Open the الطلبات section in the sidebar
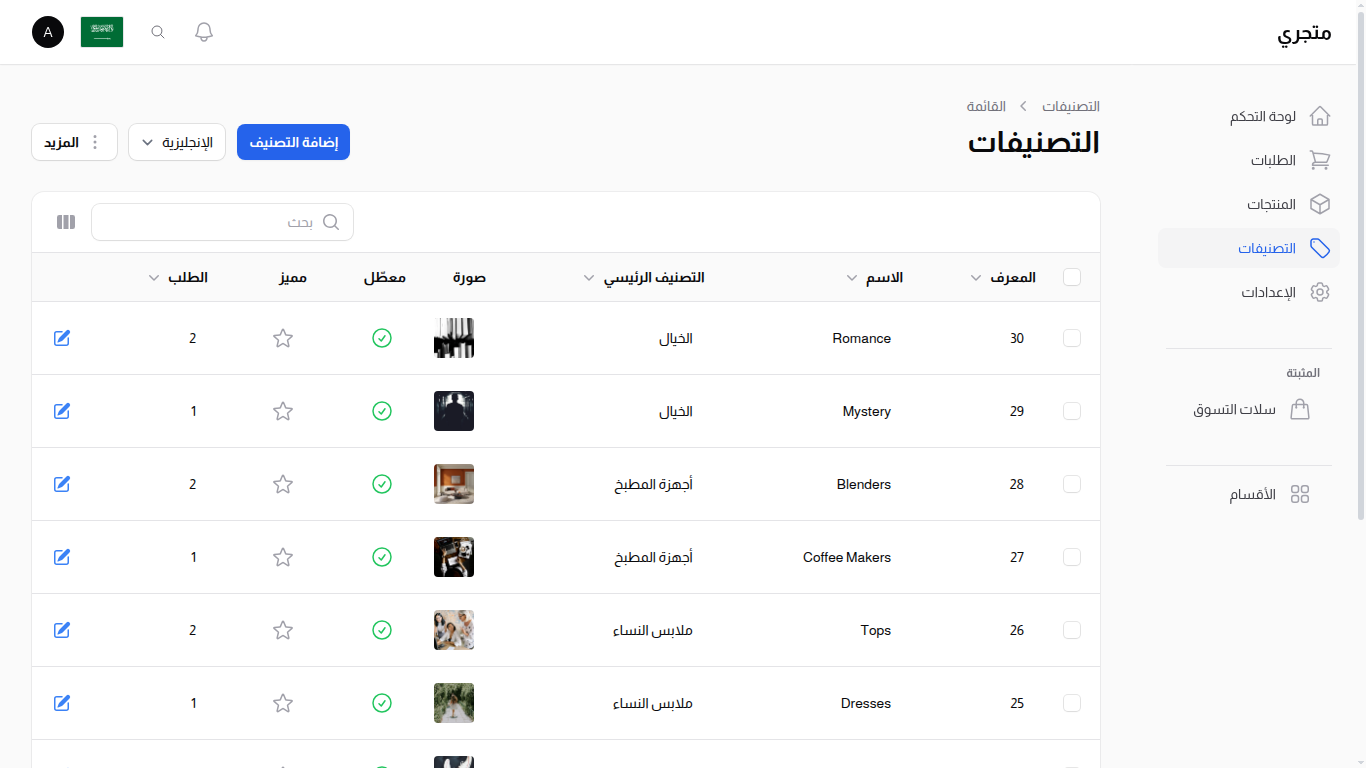Viewport: 1366px width, 768px height. pyautogui.click(x=1272, y=160)
